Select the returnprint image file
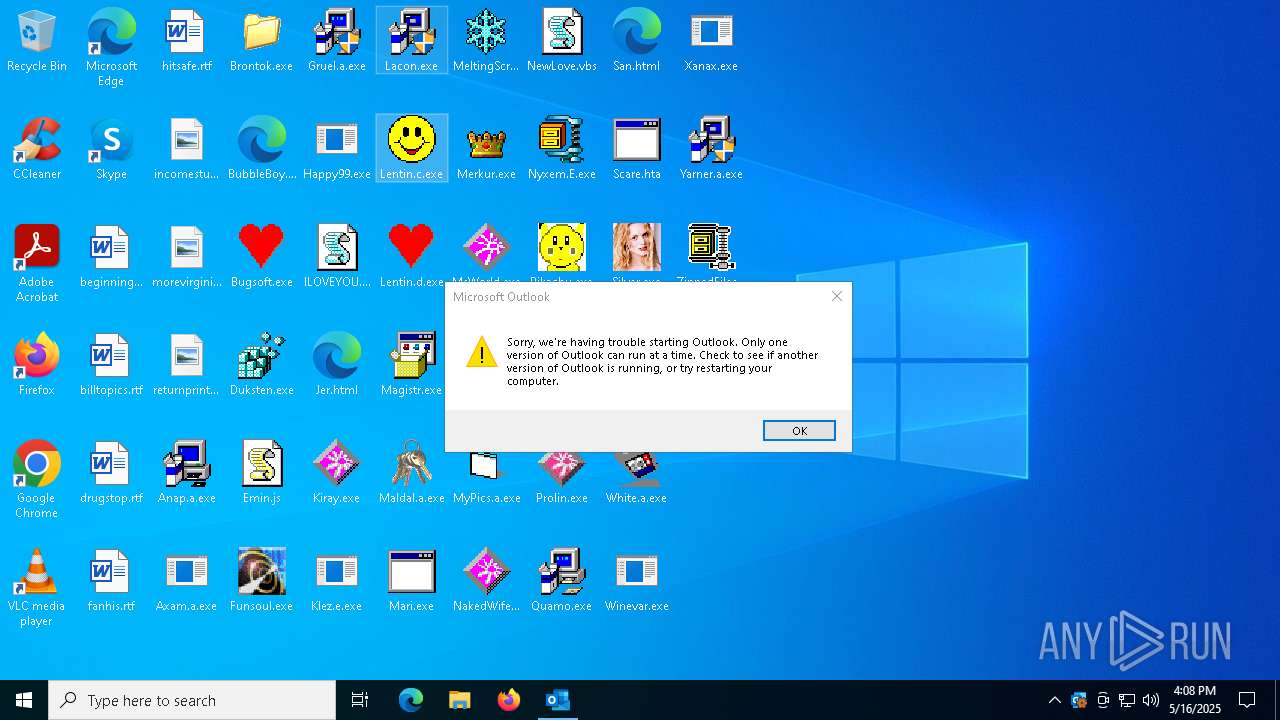 (x=186, y=366)
